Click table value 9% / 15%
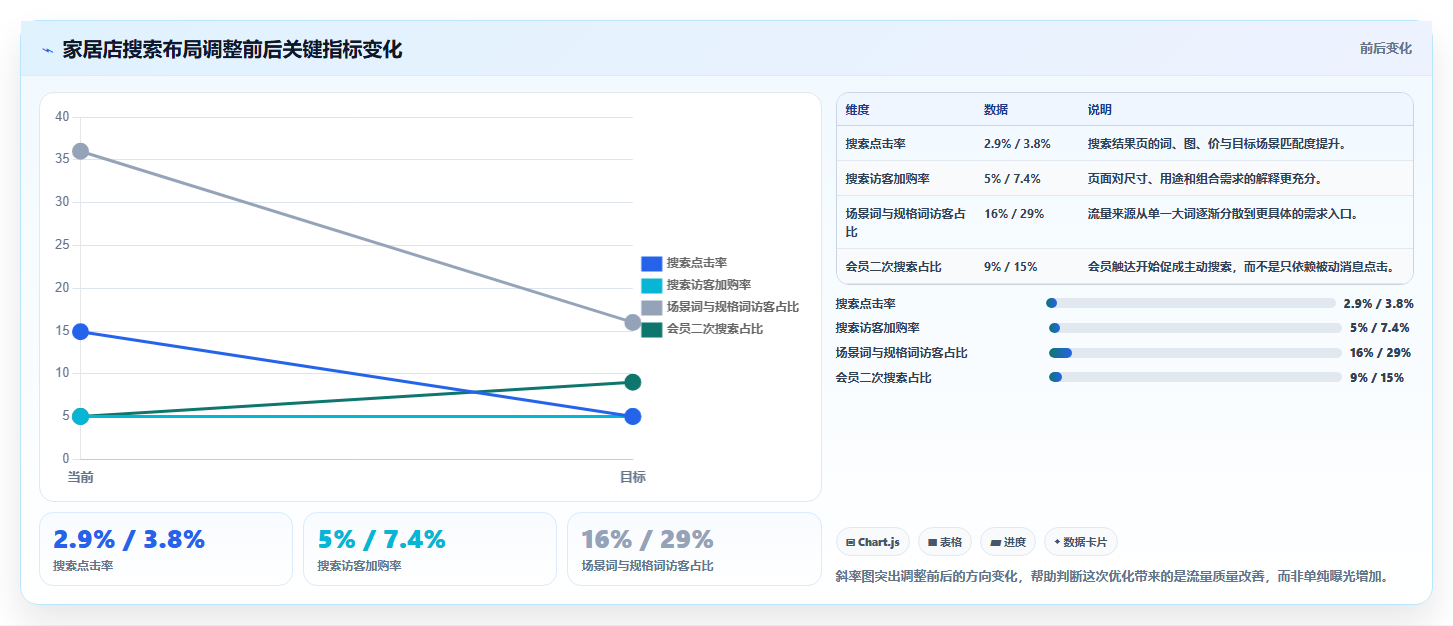1453x626 pixels. click(x=1011, y=267)
